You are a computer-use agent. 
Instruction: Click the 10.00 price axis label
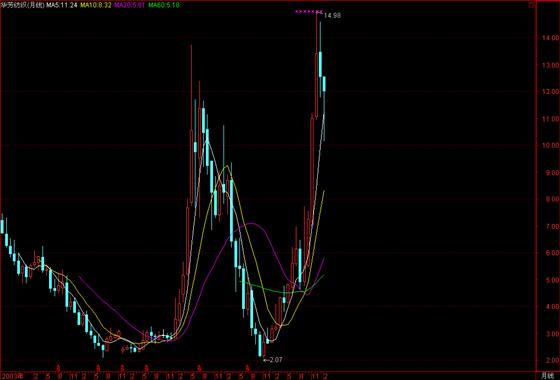550,146
